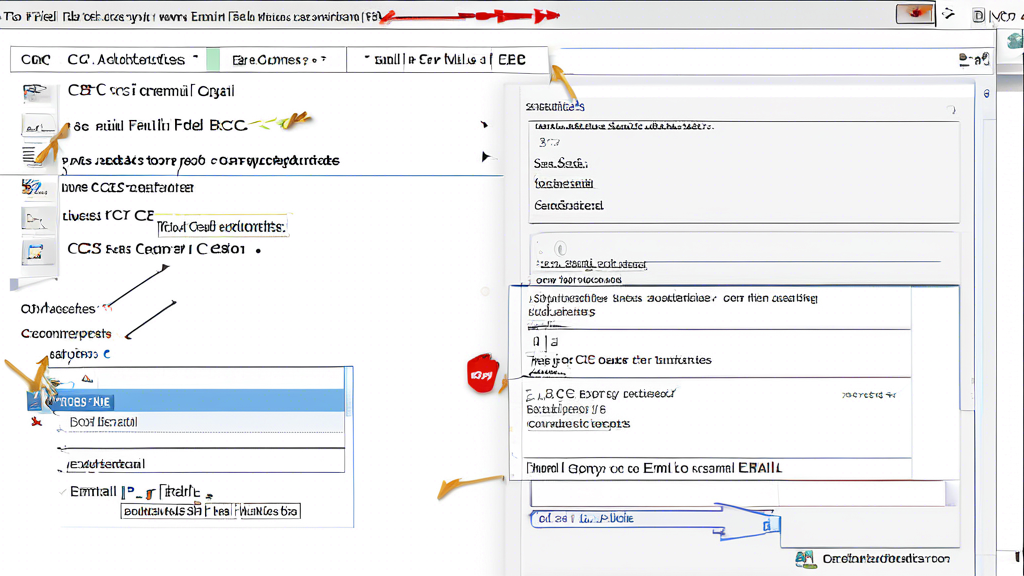The height and width of the screenshot is (576, 1024).
Task: Expand submenu arrow on the 'pwis redats' row
Action: pos(485,157)
